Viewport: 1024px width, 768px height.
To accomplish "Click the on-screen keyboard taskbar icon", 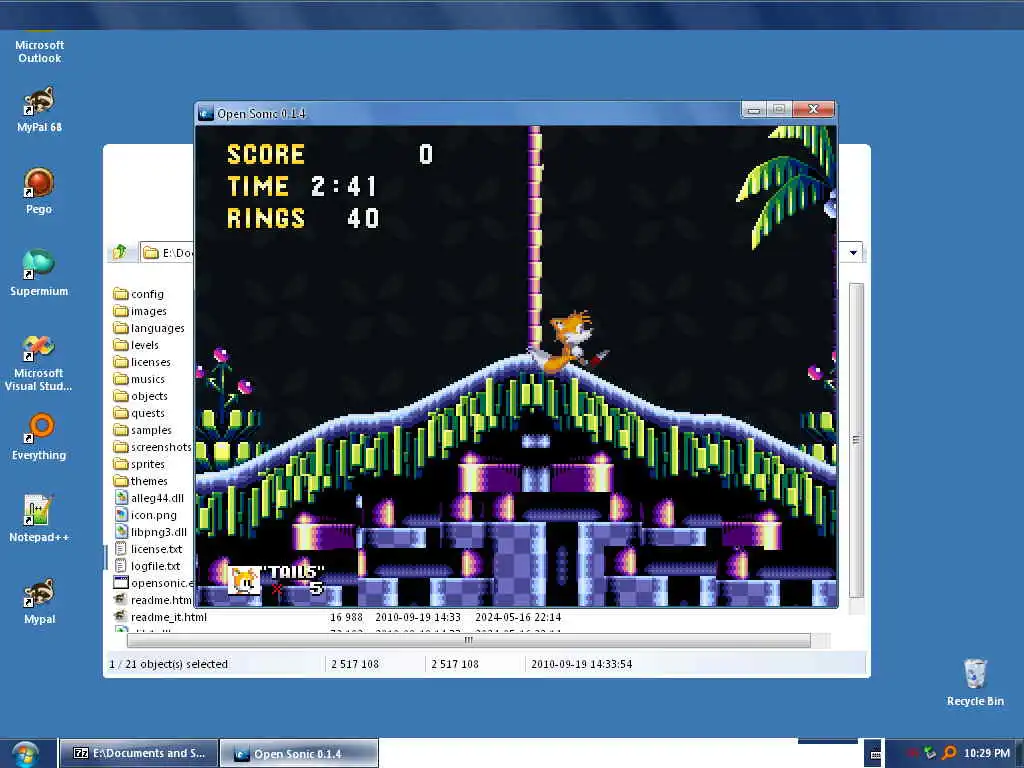I will click(x=875, y=753).
